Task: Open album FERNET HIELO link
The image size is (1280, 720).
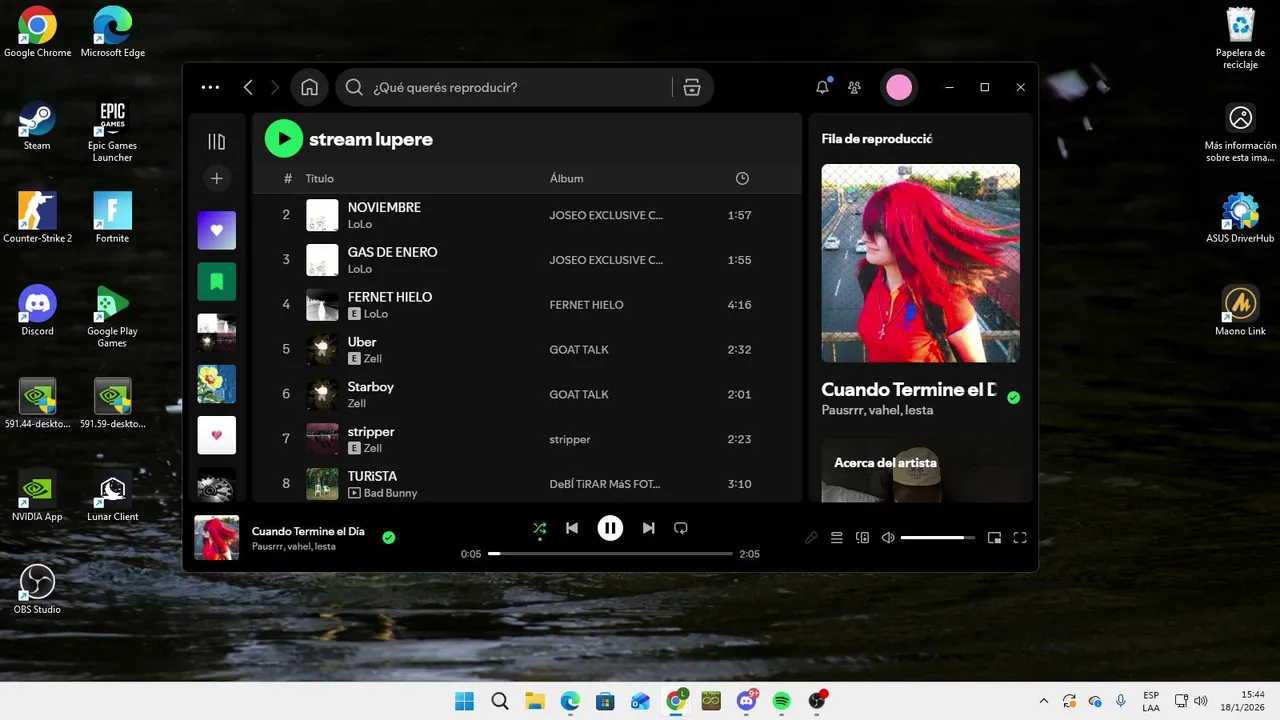Action: tap(586, 305)
